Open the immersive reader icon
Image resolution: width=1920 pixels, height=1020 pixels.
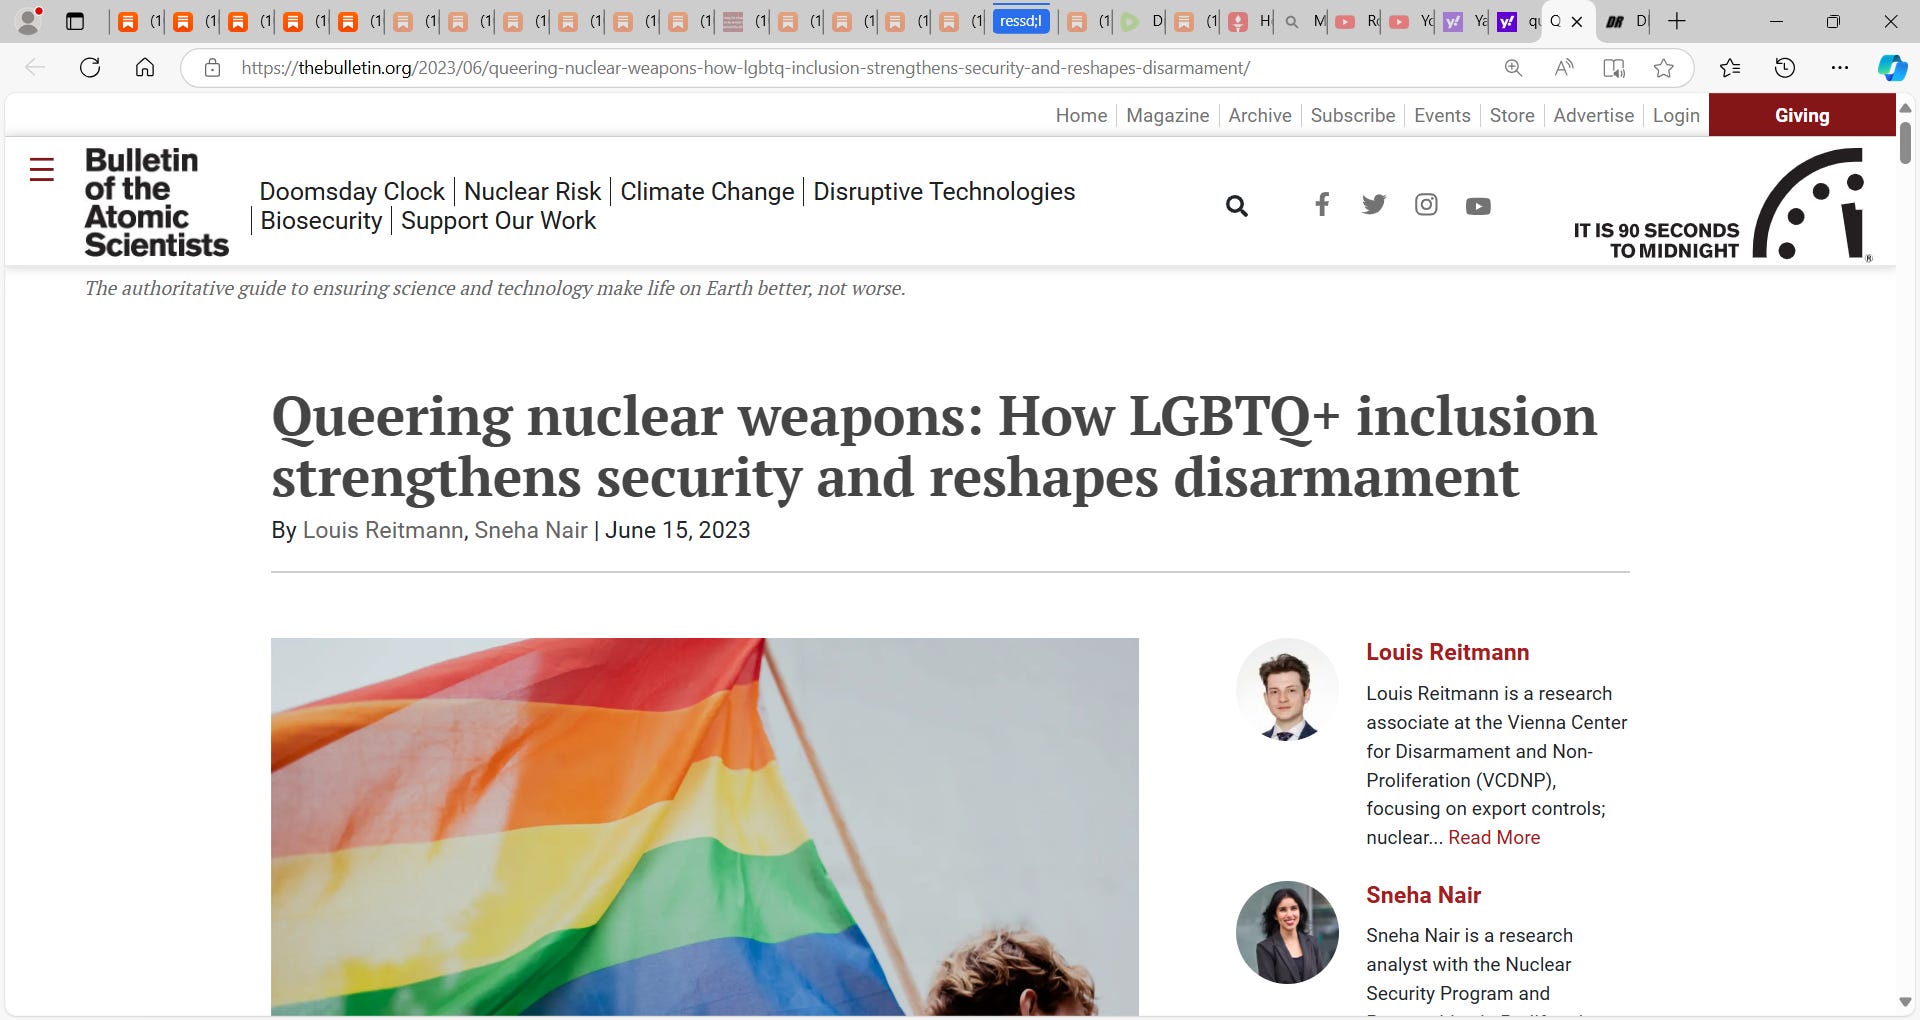[x=1613, y=68]
